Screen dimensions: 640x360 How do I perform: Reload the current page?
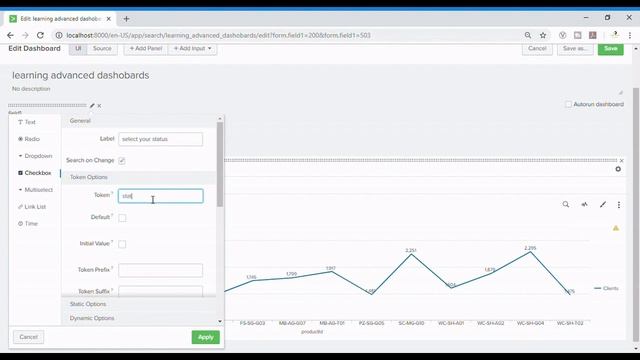[40, 36]
